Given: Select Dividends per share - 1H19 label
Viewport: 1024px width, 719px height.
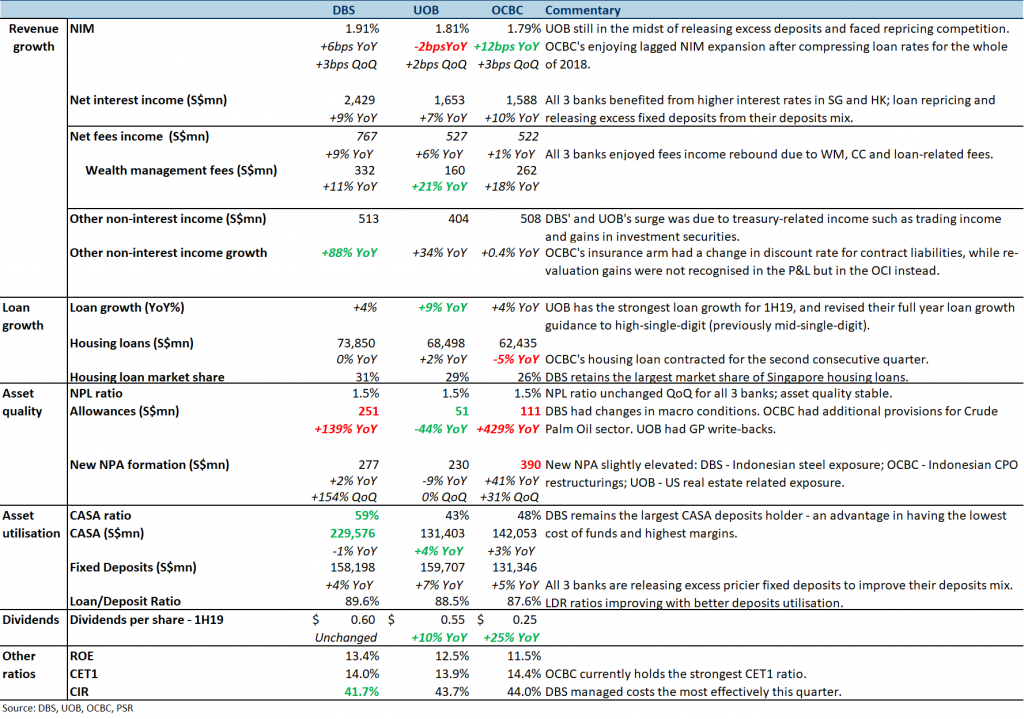Looking at the screenshot, I should [146, 619].
